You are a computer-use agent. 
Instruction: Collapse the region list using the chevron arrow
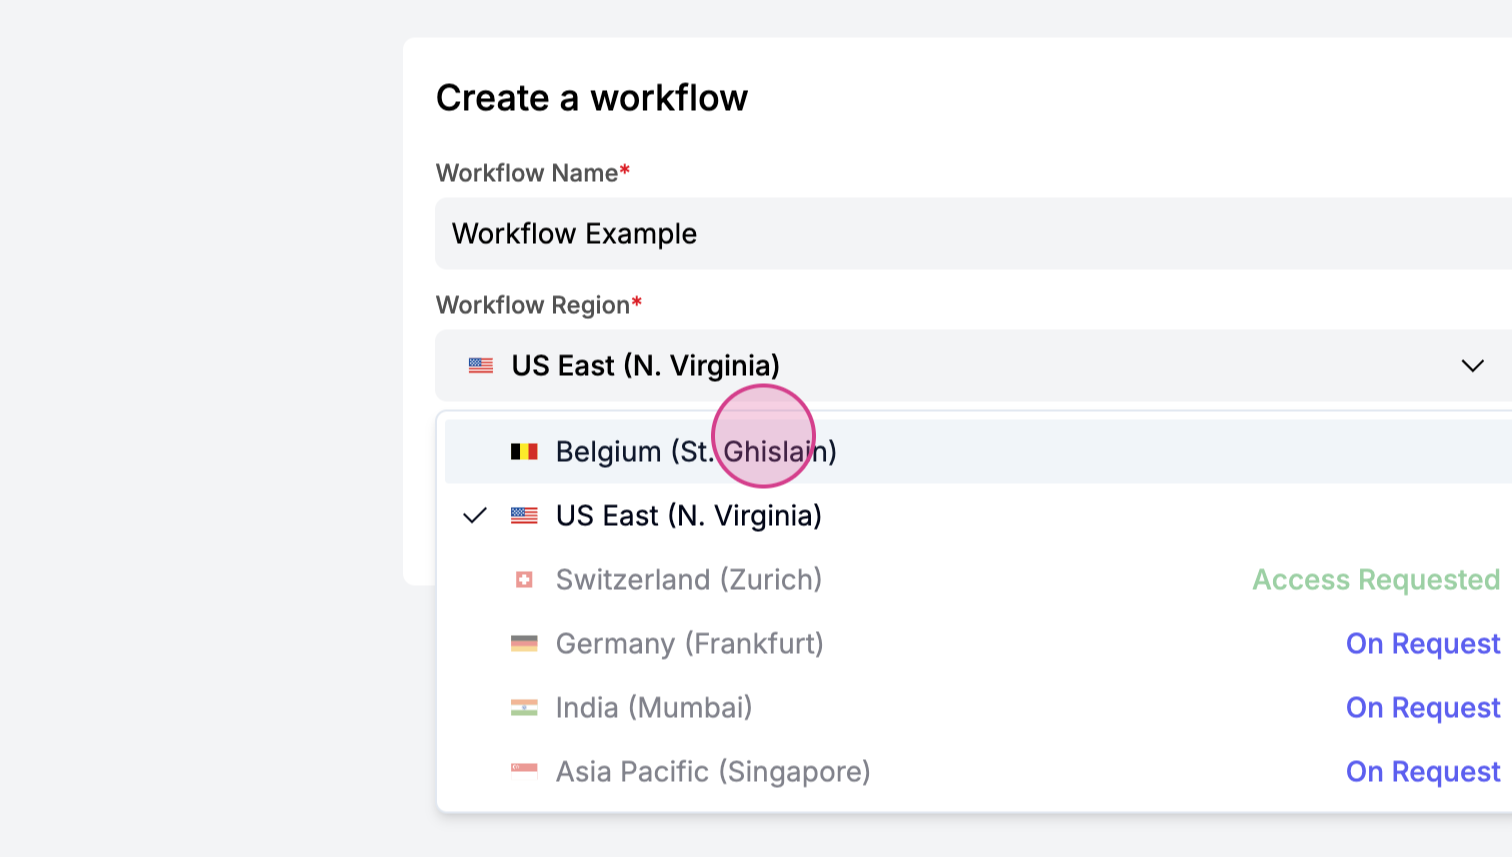pyautogui.click(x=1472, y=366)
